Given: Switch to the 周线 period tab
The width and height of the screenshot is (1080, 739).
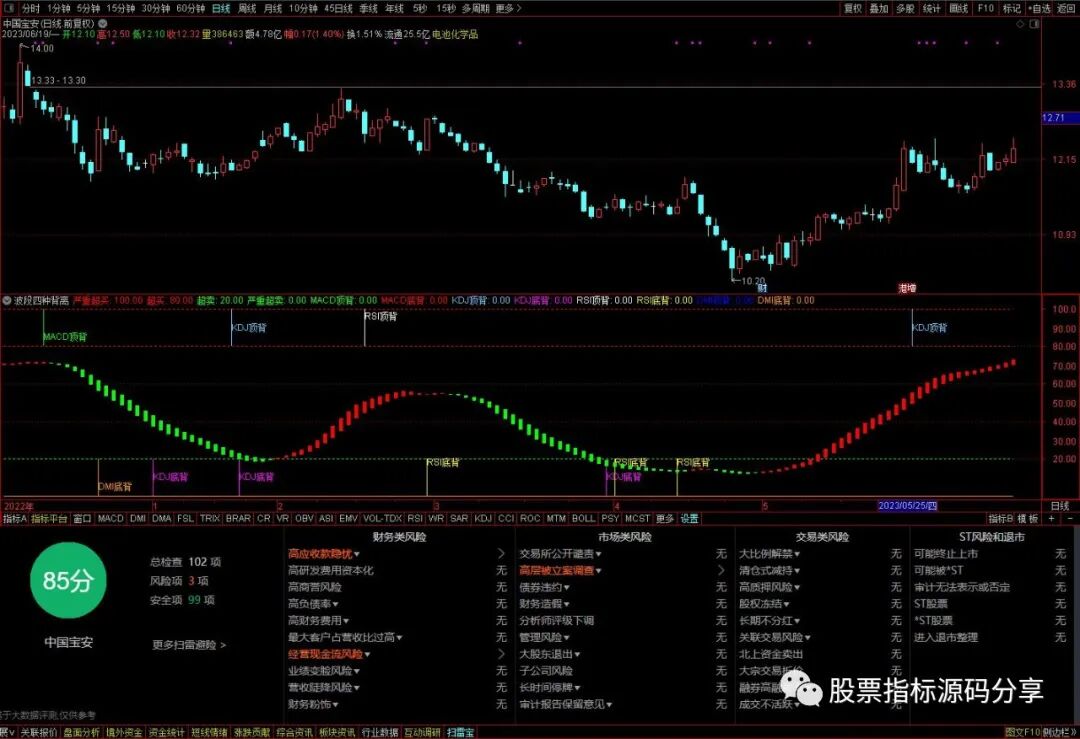Looking at the screenshot, I should 247,8.
